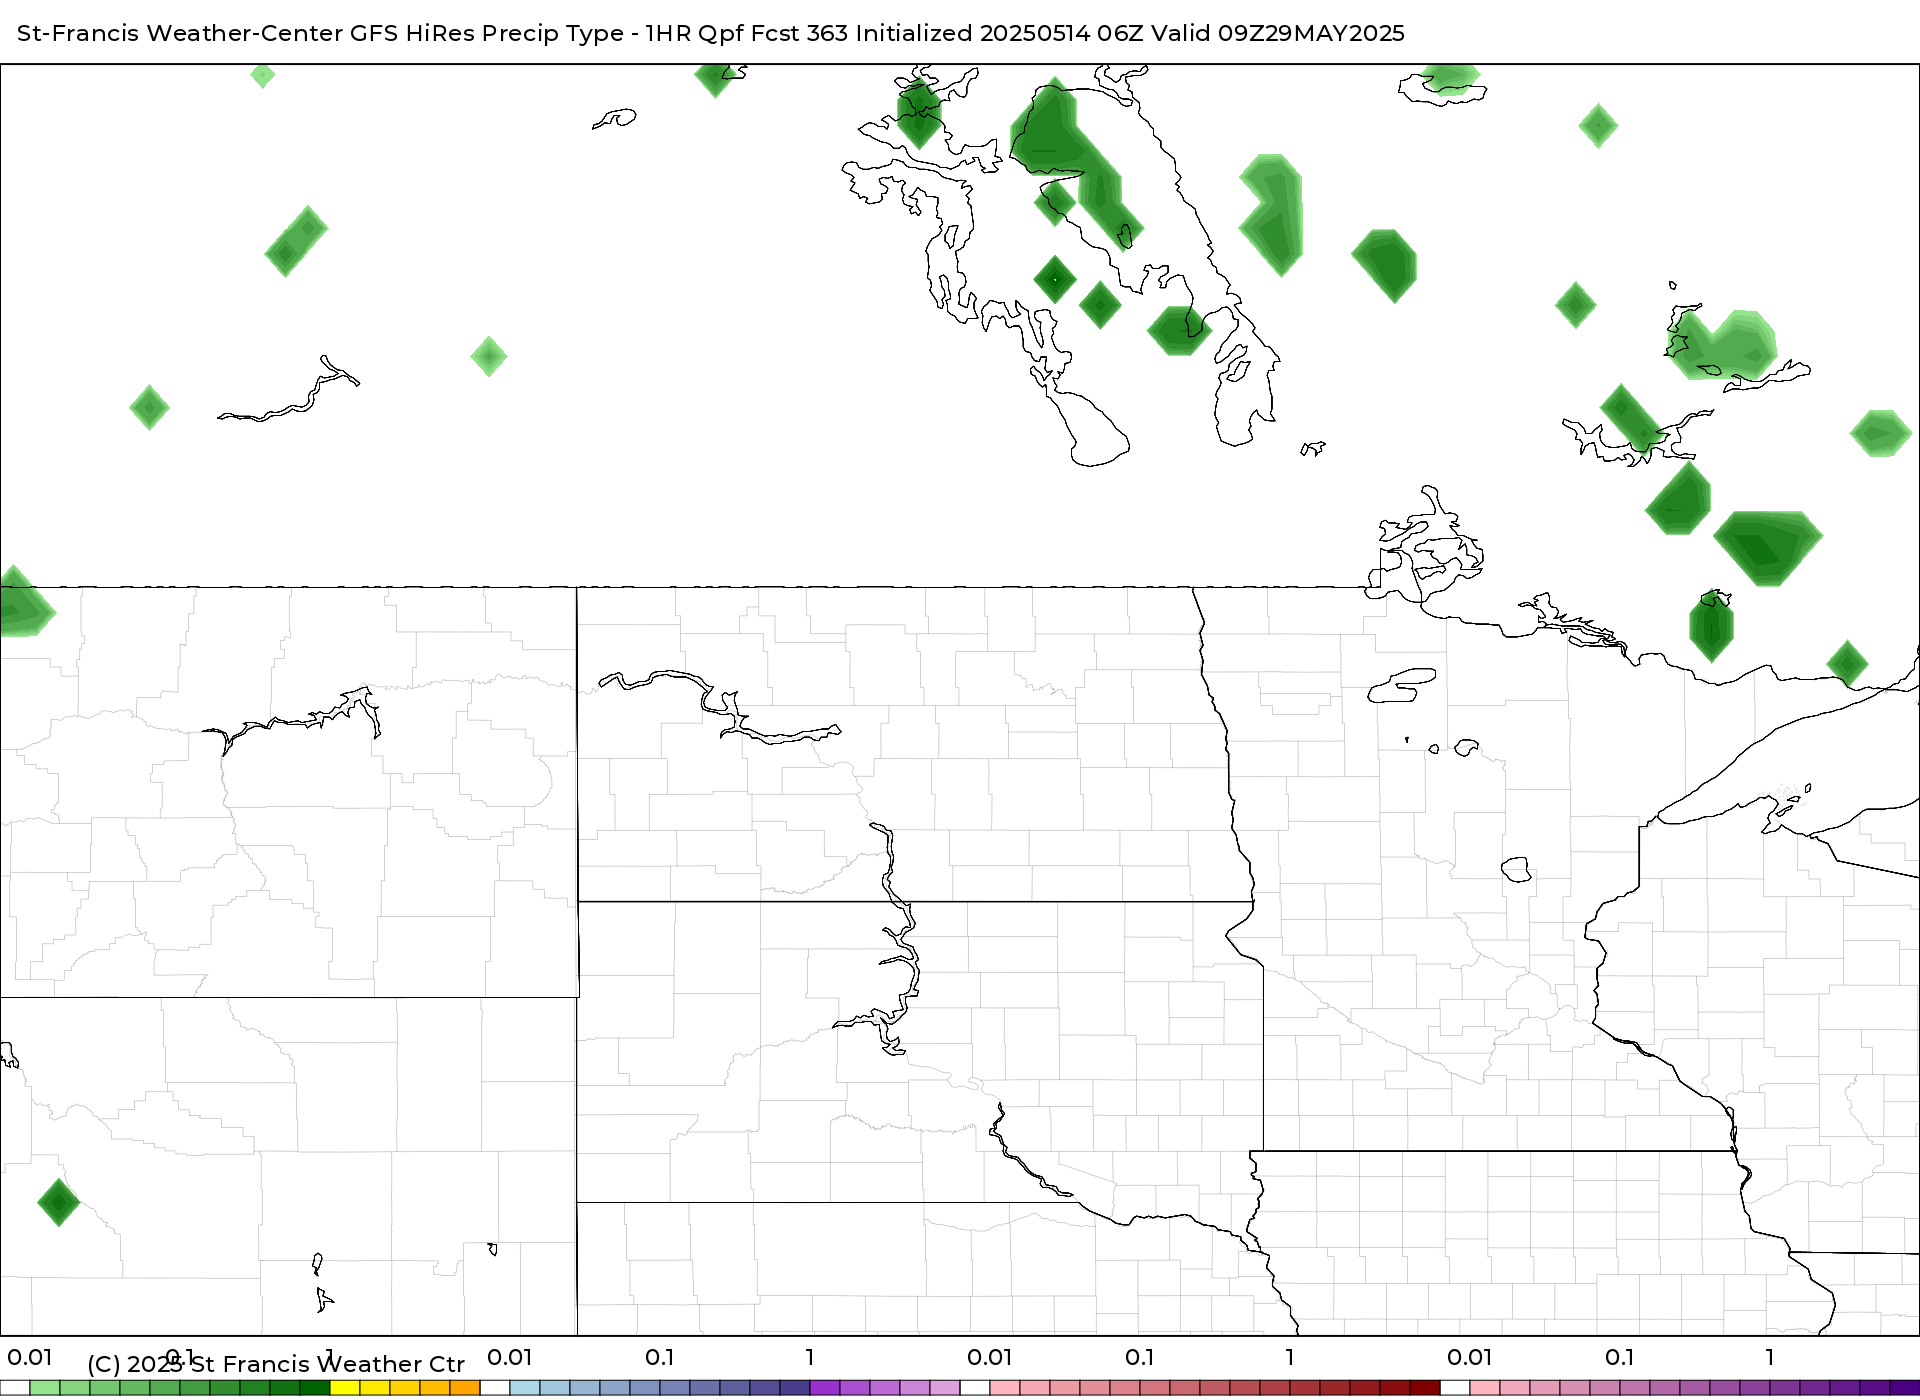Viewport: 1920px width, 1400px height.
Task: Click the 1 label above the pink-purple scale
Action: (1770, 1357)
